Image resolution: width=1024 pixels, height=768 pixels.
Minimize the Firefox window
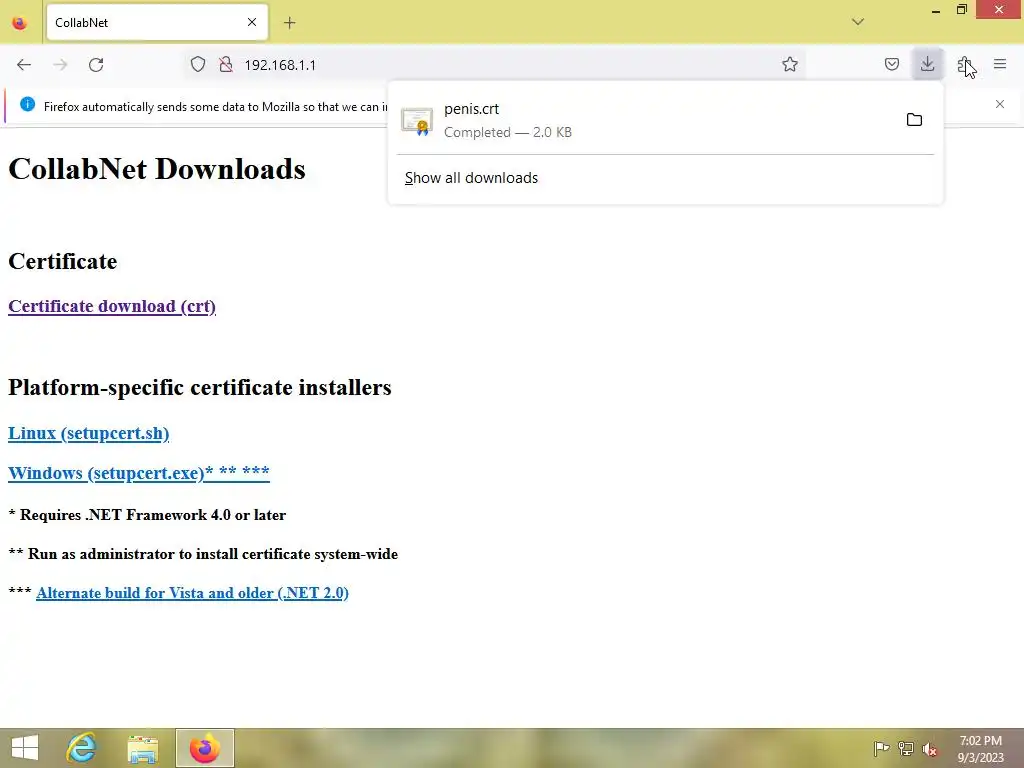pos(936,10)
